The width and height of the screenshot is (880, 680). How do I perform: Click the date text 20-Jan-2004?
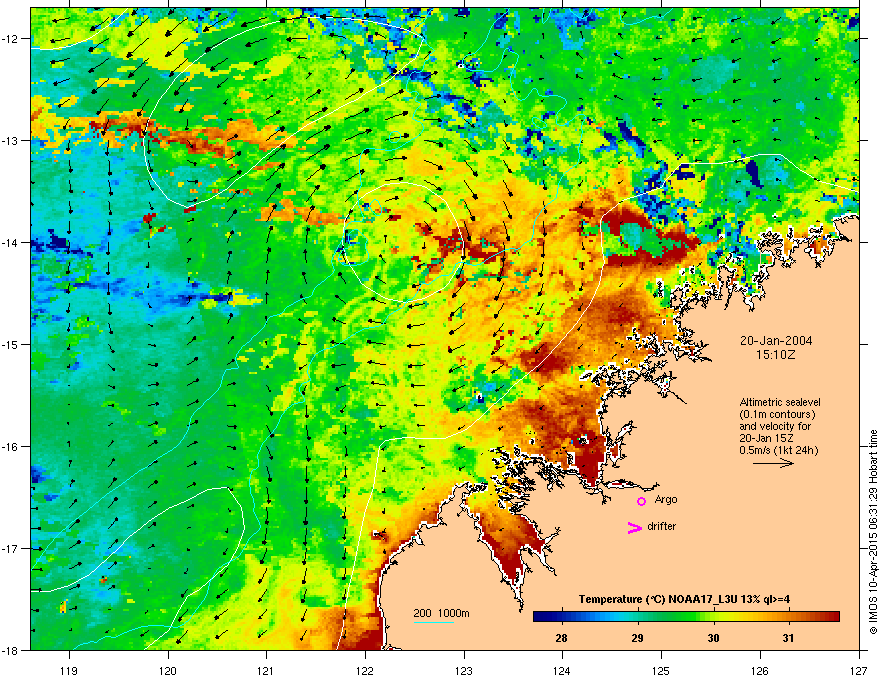(776, 341)
